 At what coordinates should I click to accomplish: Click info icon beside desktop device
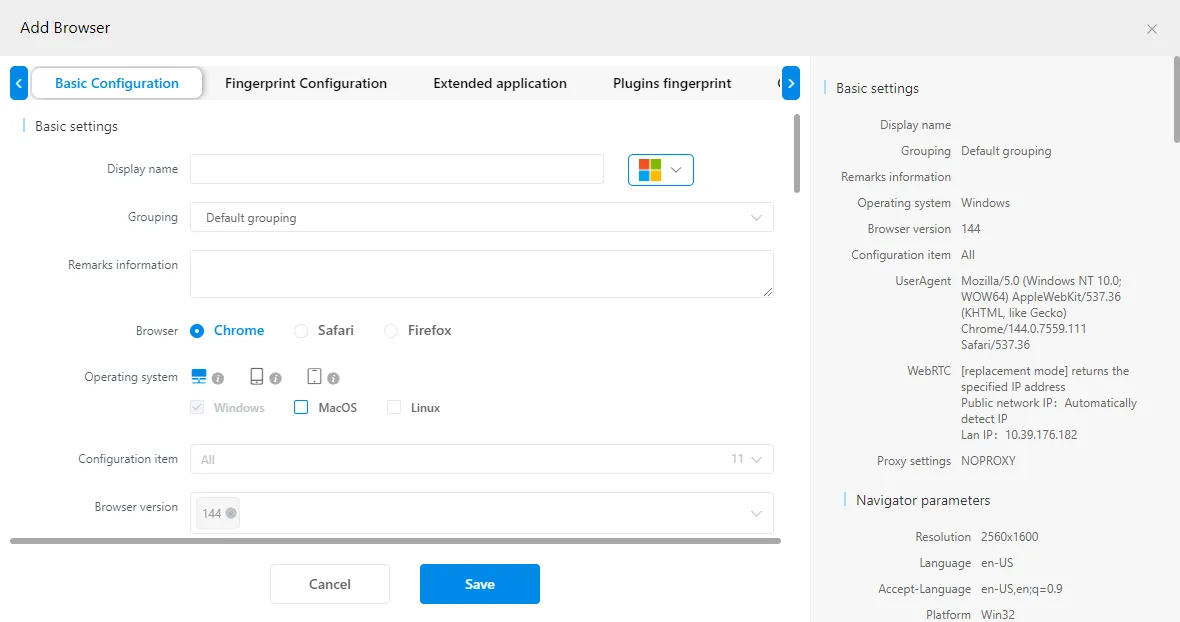click(218, 379)
